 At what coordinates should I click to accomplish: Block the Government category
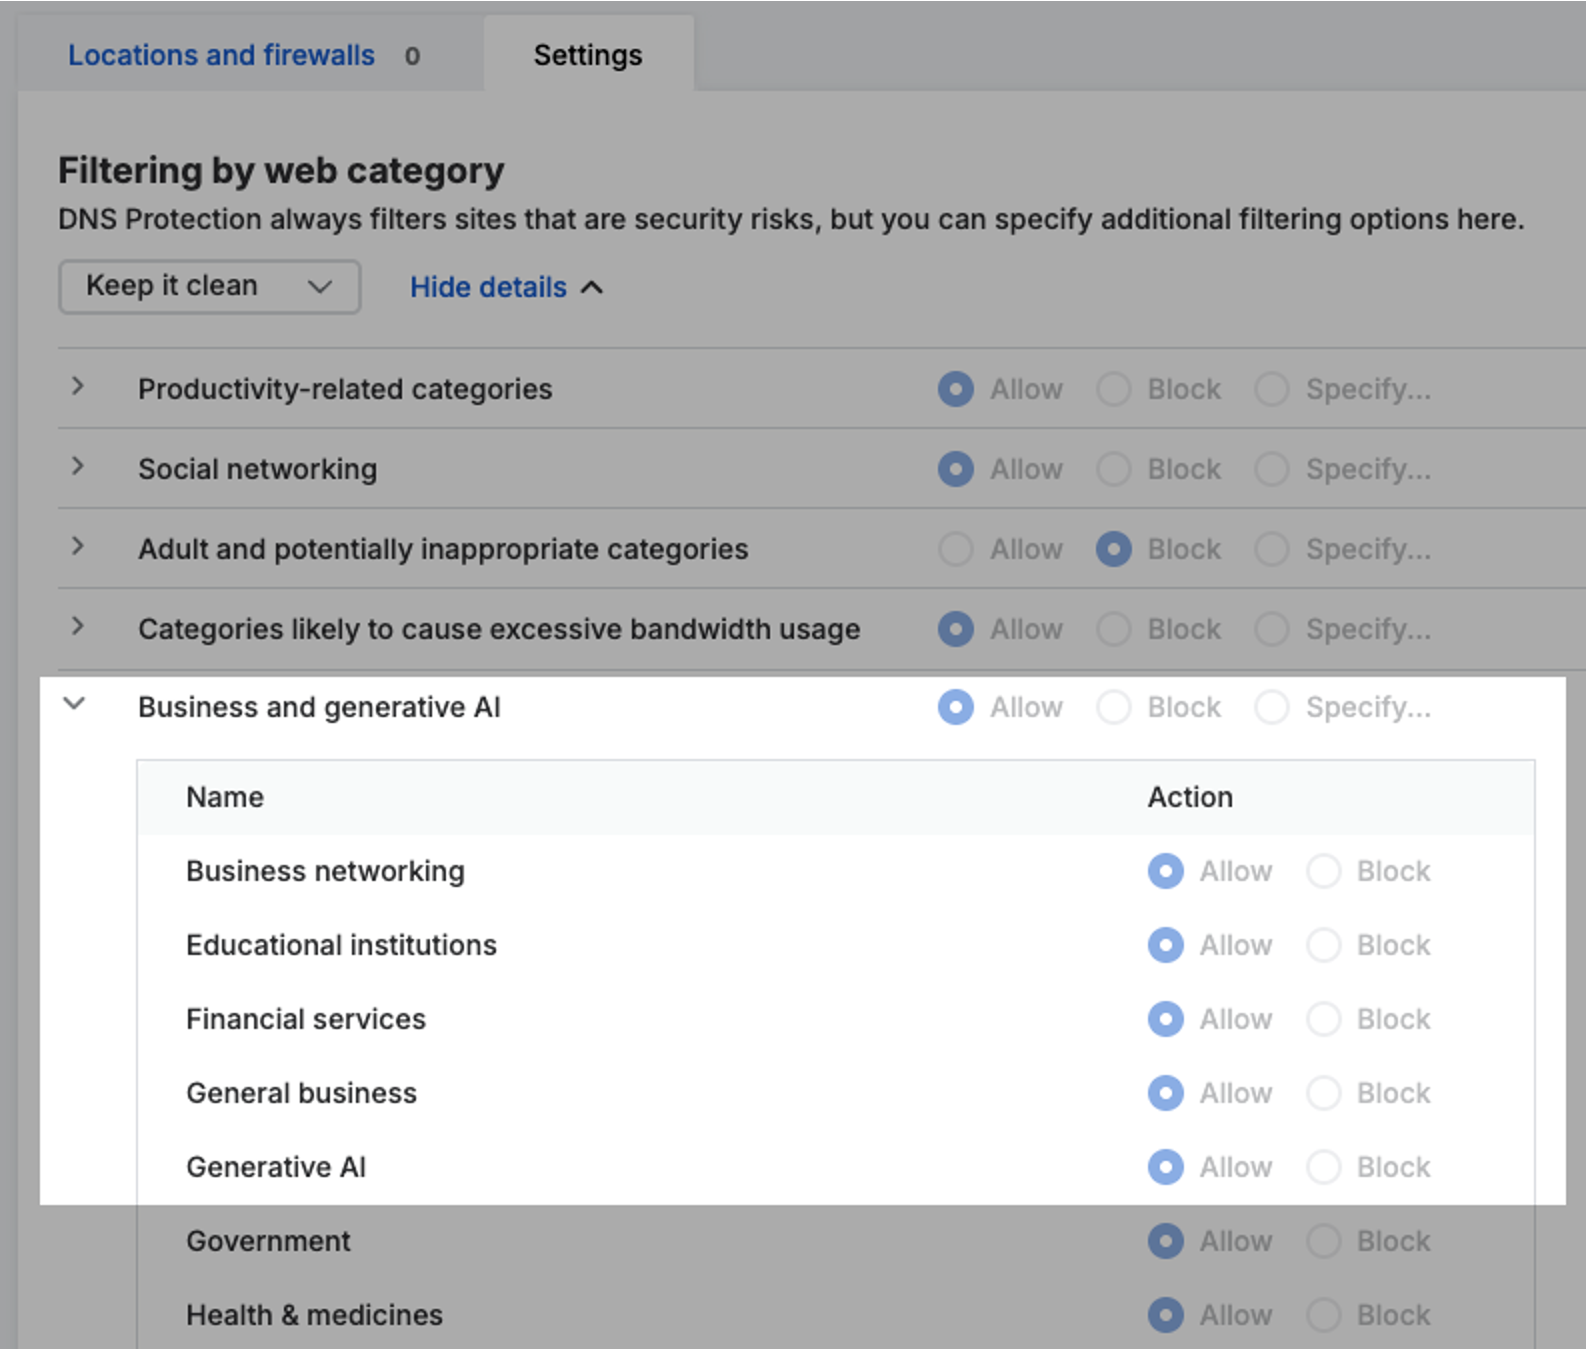[x=1323, y=1241]
